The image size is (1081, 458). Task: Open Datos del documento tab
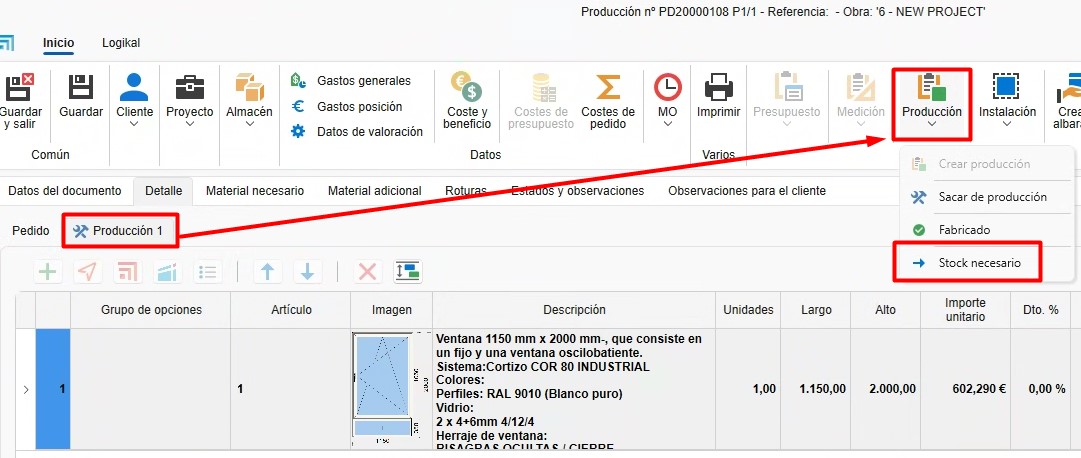point(65,190)
